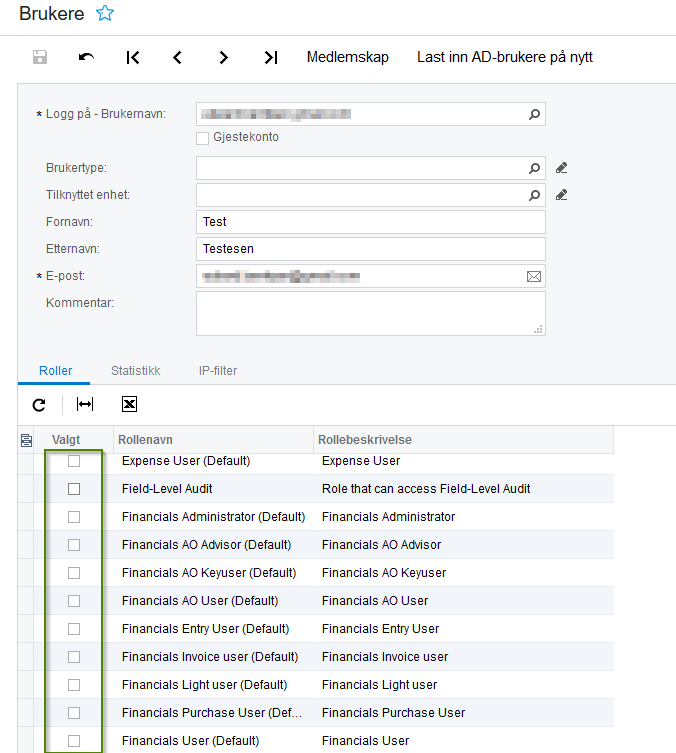Enable the Gjestekonto checkbox
Image resolution: width=676 pixels, height=753 pixels.
coord(203,138)
